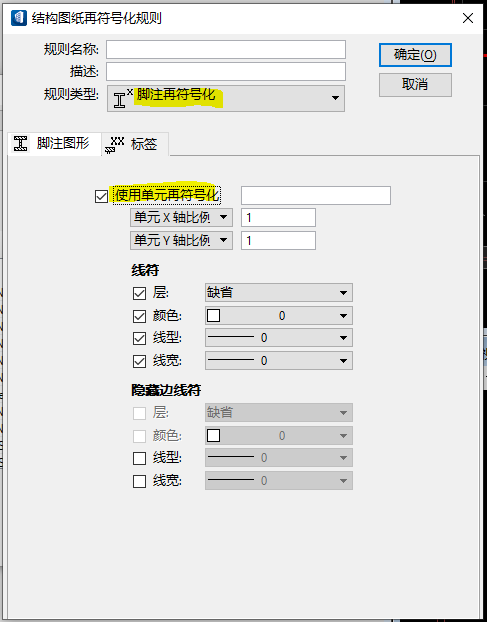This screenshot has height=622, width=487.
Task: Open the 单元 X 轴比例 dropdown
Action: (181, 217)
